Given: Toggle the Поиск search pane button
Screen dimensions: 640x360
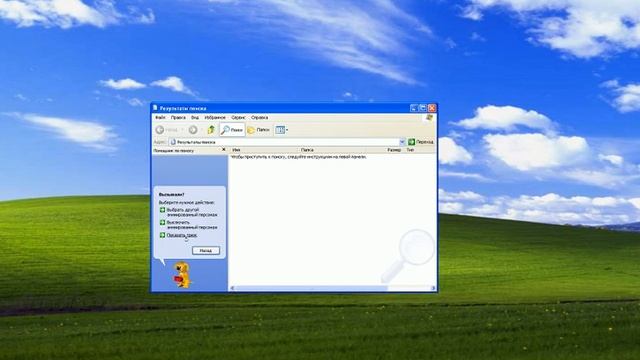Looking at the screenshot, I should pos(232,130).
